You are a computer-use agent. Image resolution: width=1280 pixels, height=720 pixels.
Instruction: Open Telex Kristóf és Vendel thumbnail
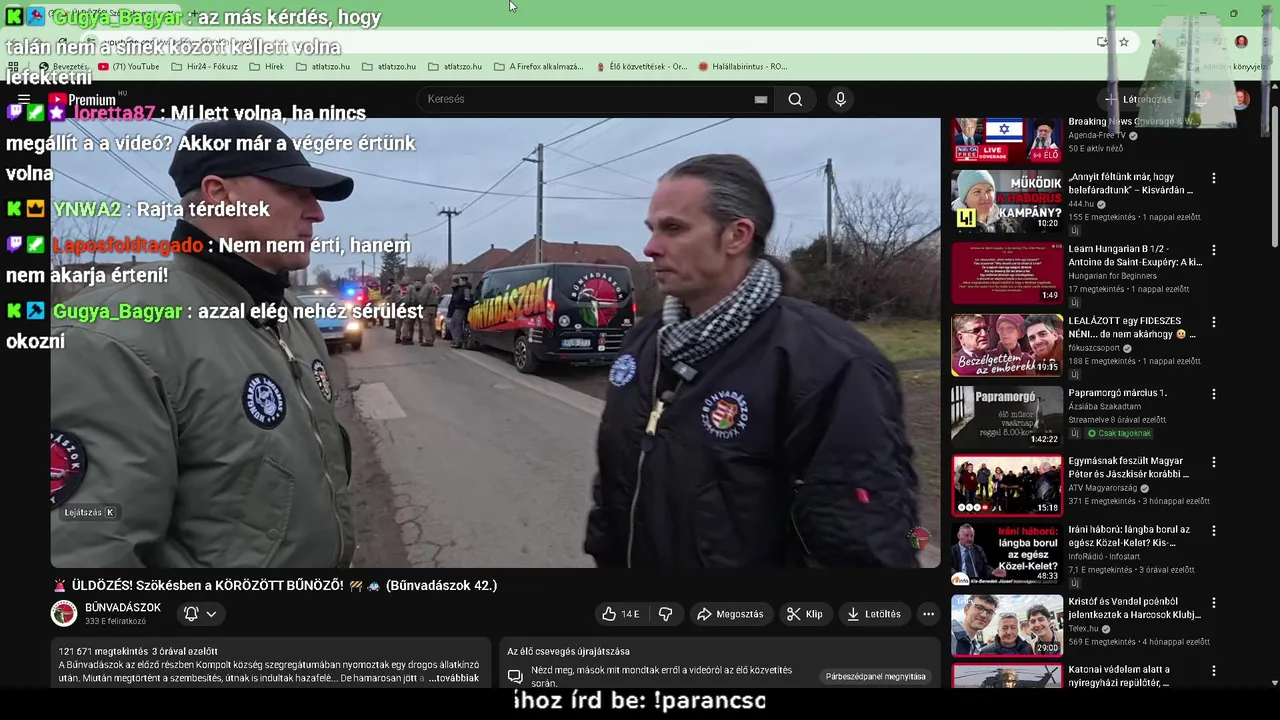(1007, 625)
